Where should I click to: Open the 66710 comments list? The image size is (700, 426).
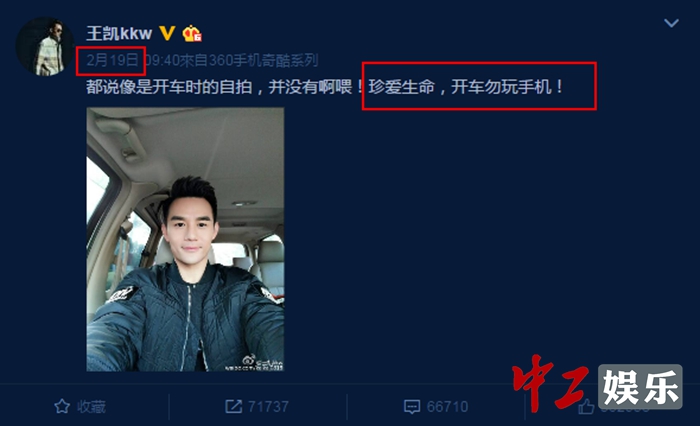click(x=447, y=407)
